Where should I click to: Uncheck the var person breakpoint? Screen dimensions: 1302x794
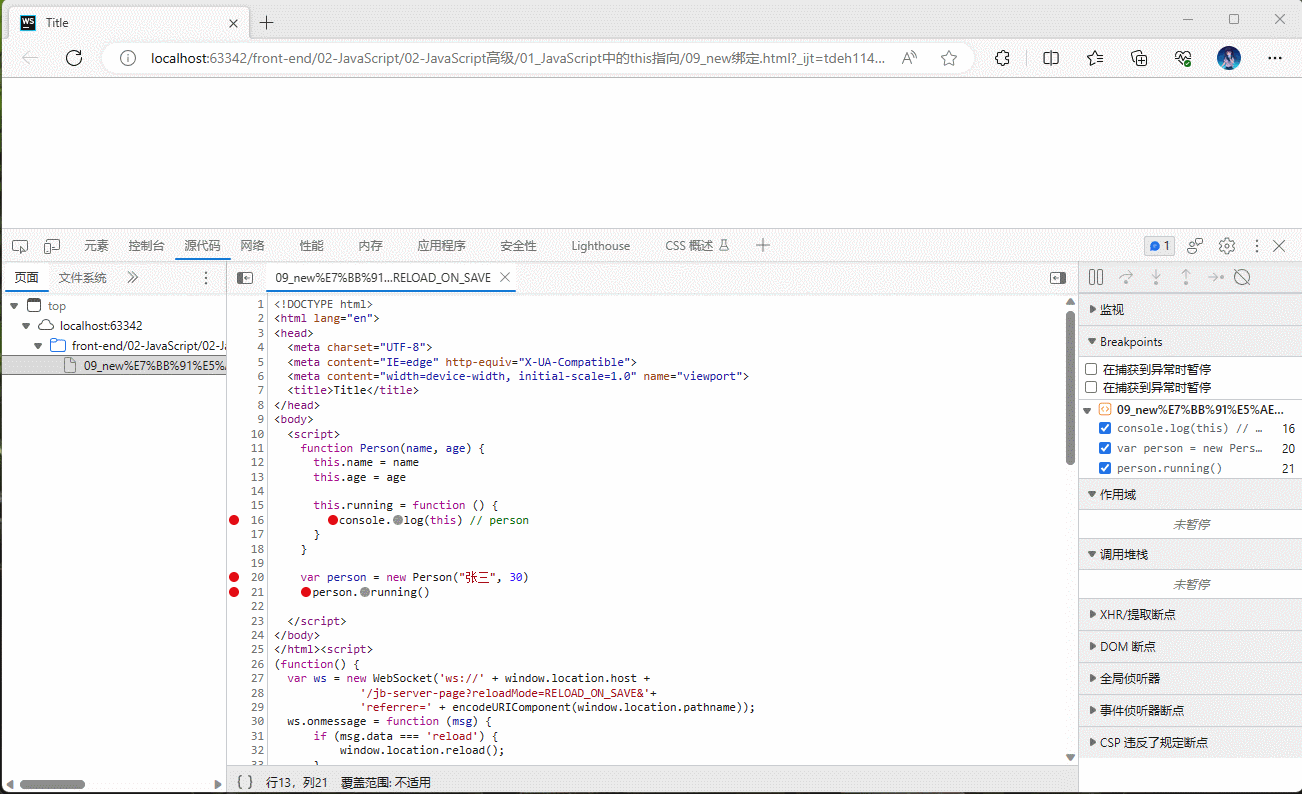point(1105,449)
